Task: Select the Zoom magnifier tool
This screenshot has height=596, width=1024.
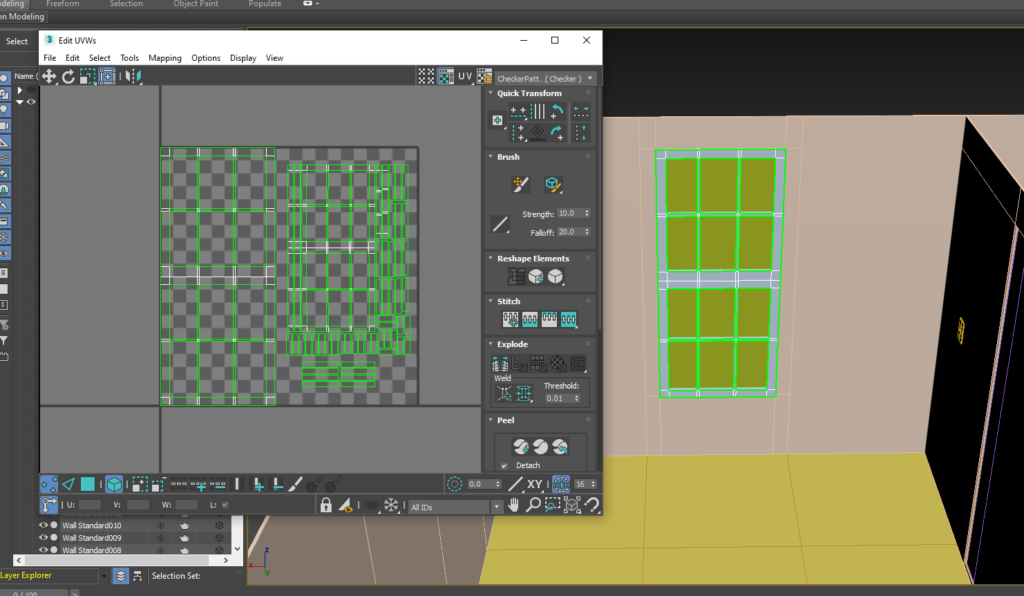Action: click(x=535, y=504)
